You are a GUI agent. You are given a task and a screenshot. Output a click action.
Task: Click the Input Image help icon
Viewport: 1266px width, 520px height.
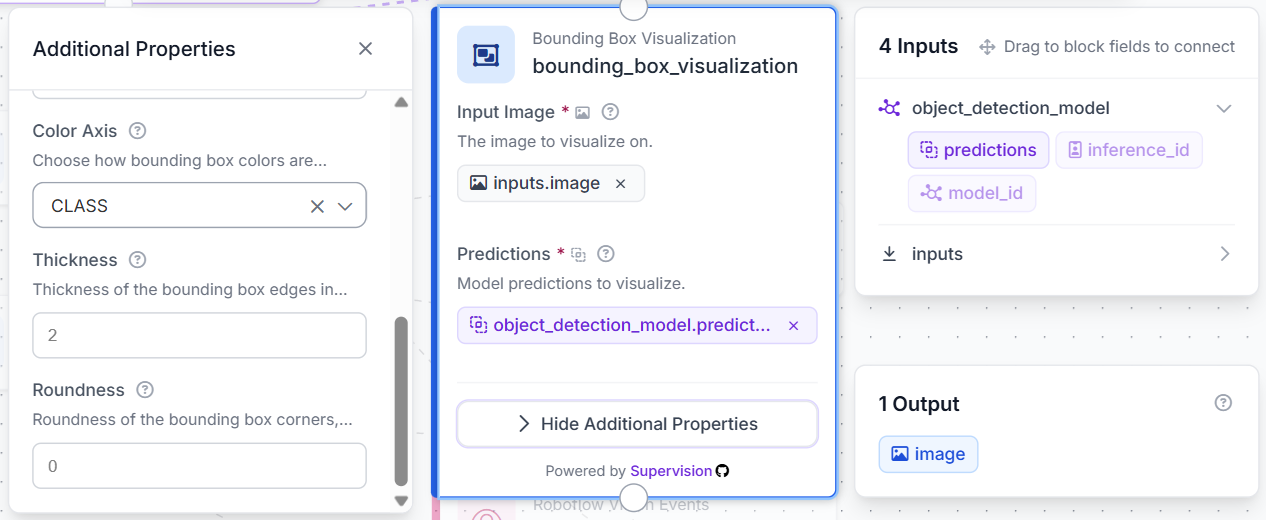[611, 112]
